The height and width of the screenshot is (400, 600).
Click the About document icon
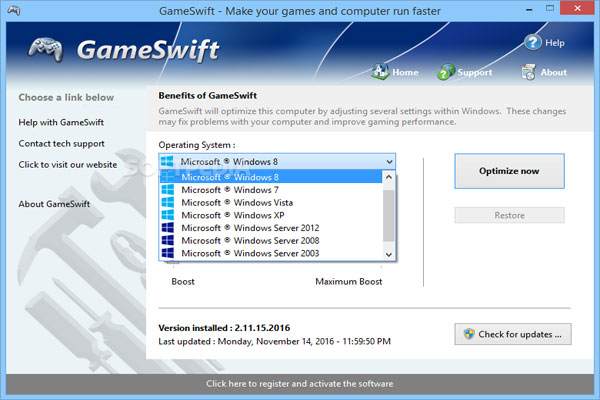pyautogui.click(x=528, y=72)
